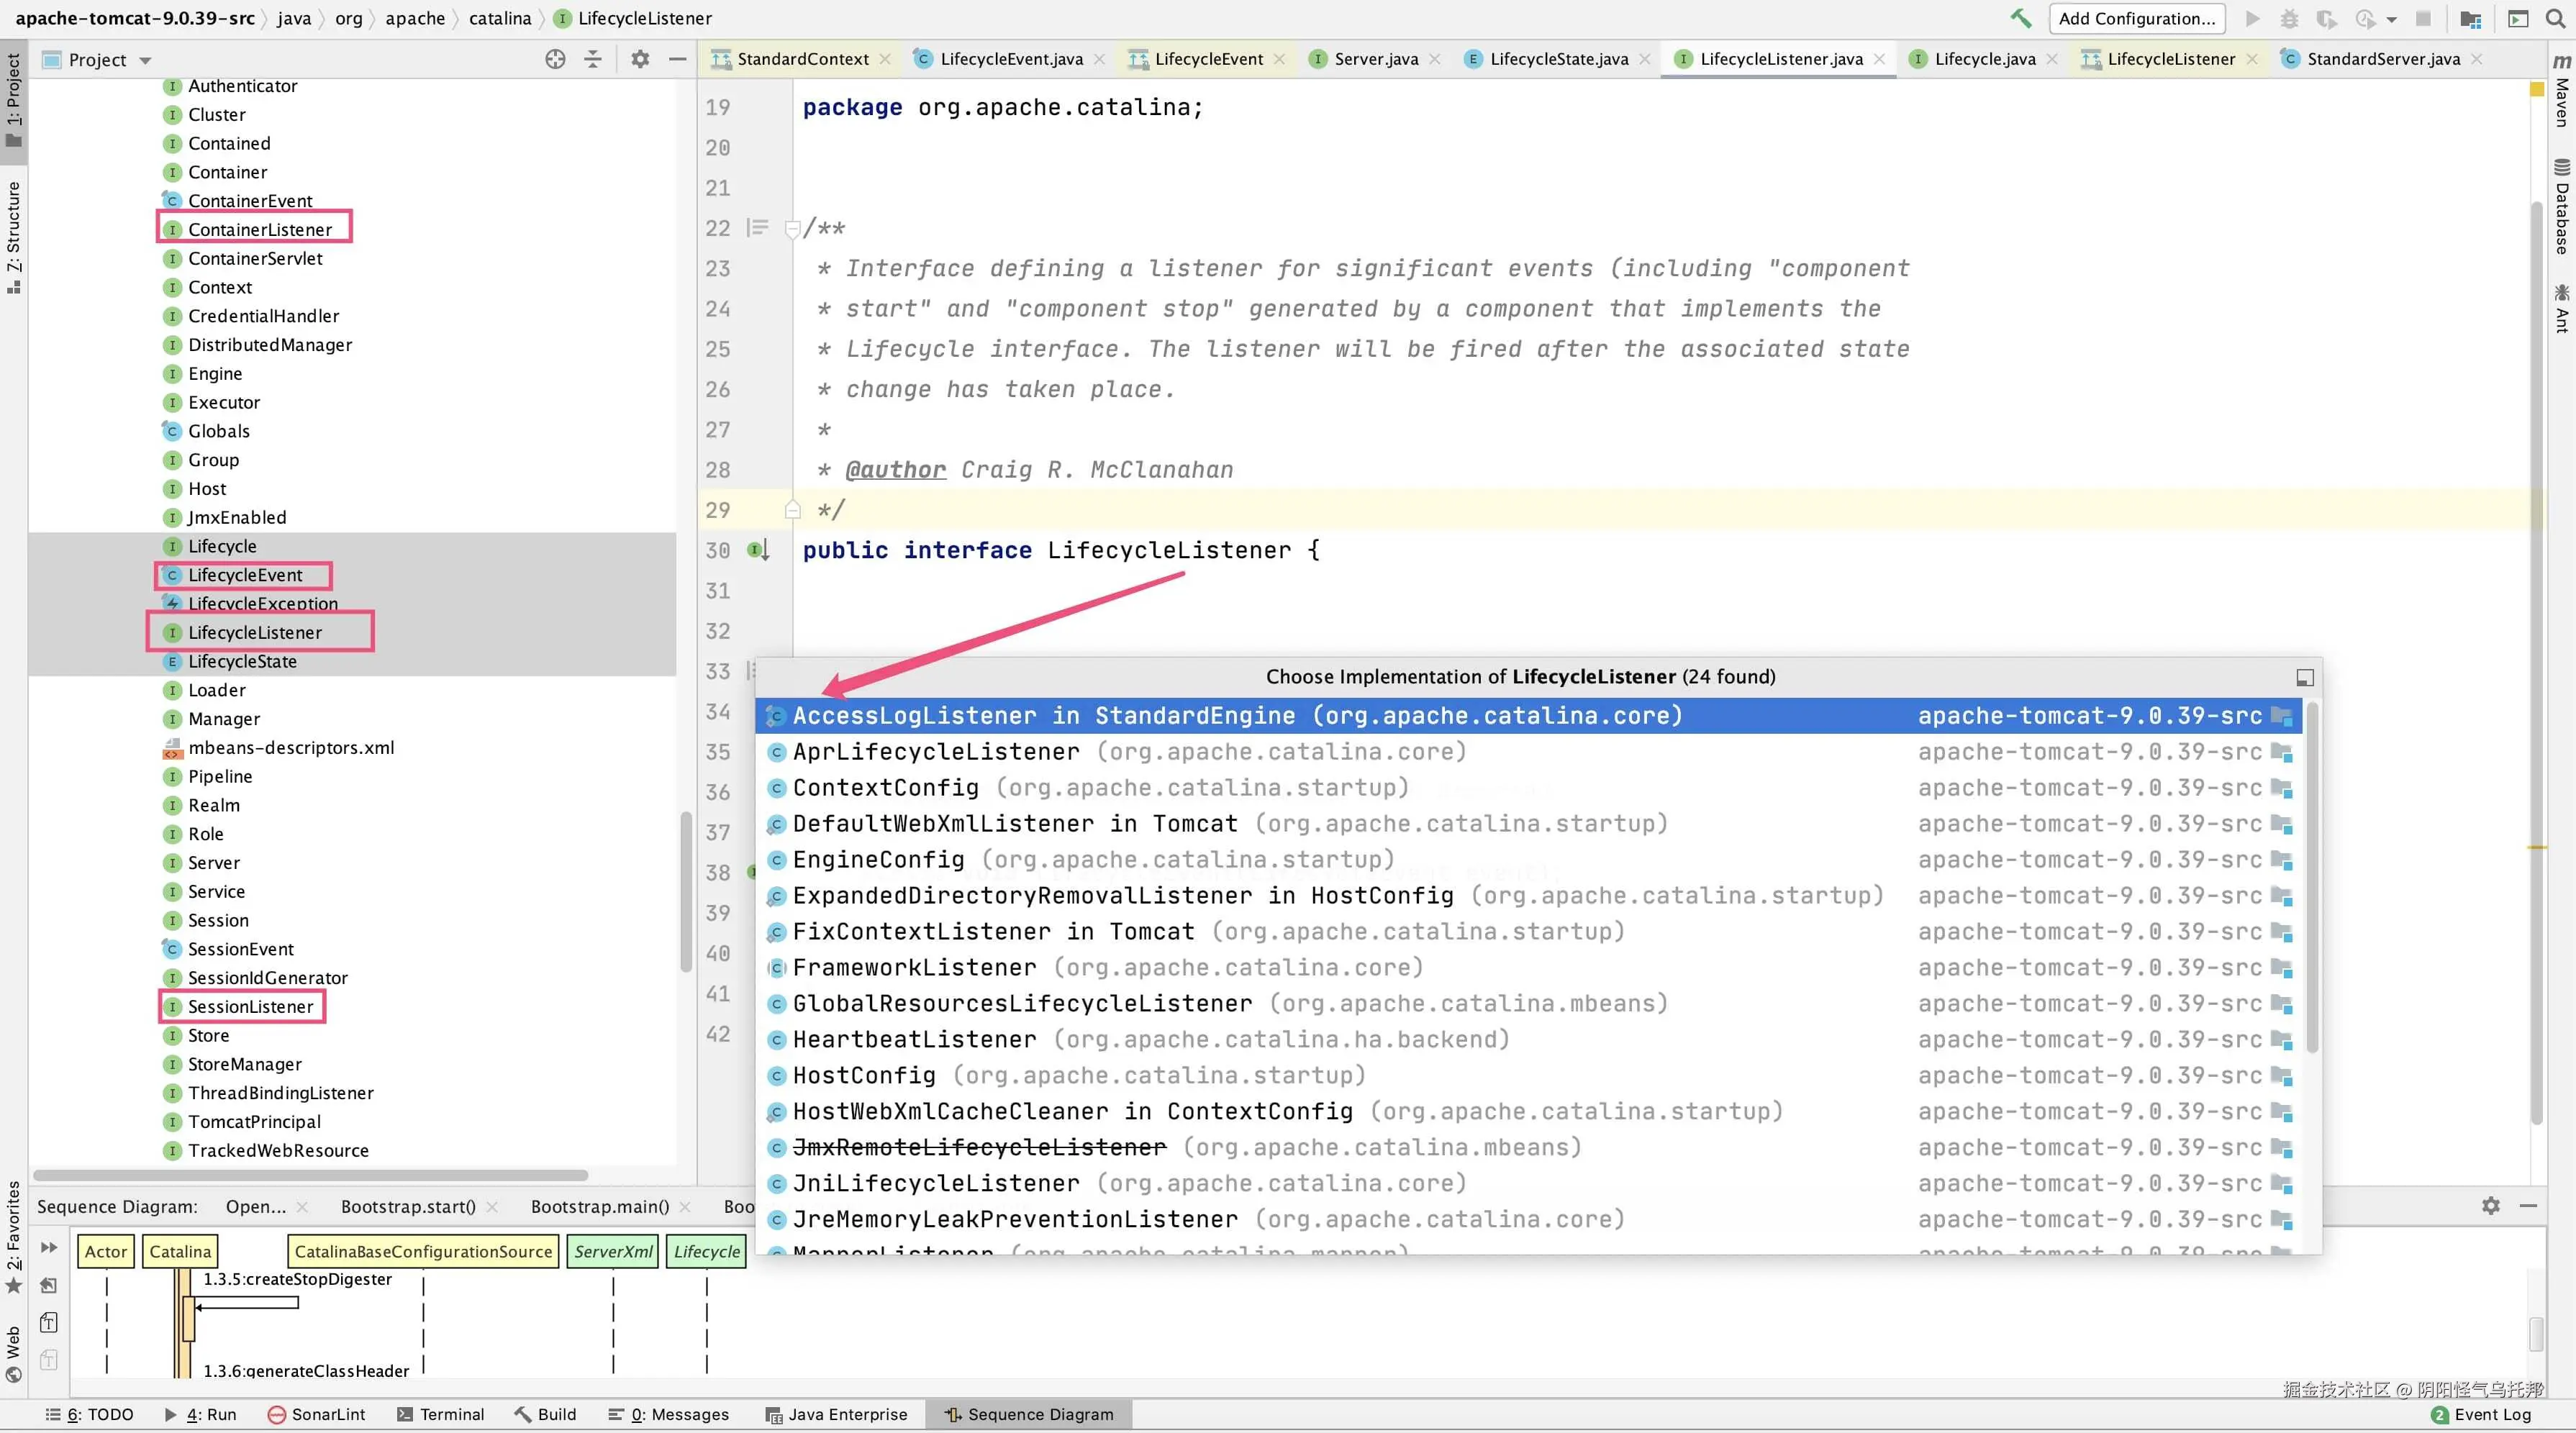Screen dimensions: 2576x1433
Task: Click Project panel locate-file target icon
Action: click(555, 59)
